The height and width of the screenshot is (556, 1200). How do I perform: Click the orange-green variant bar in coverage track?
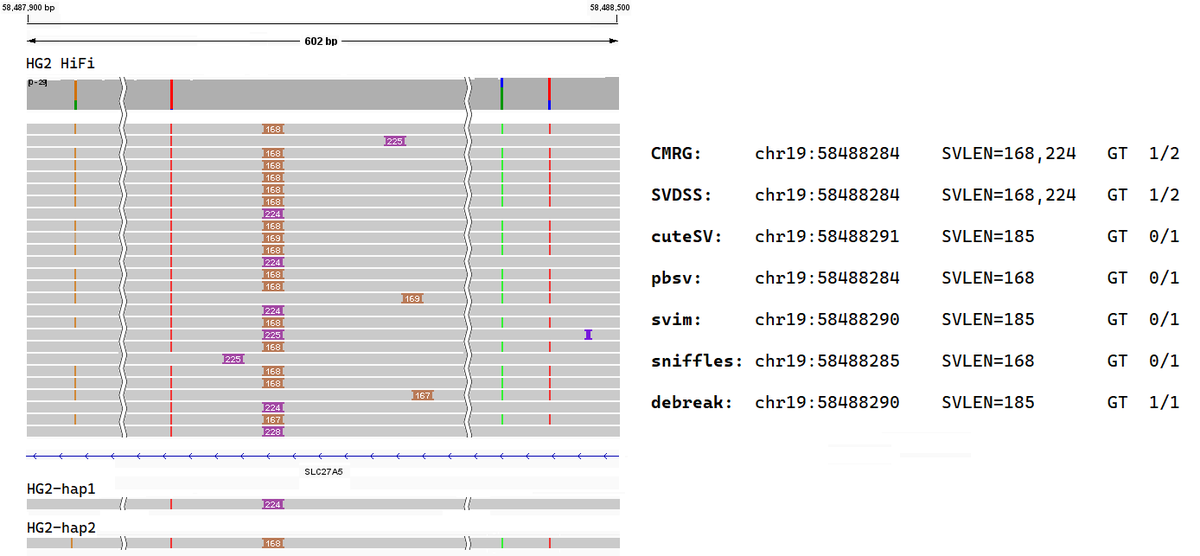[75, 95]
